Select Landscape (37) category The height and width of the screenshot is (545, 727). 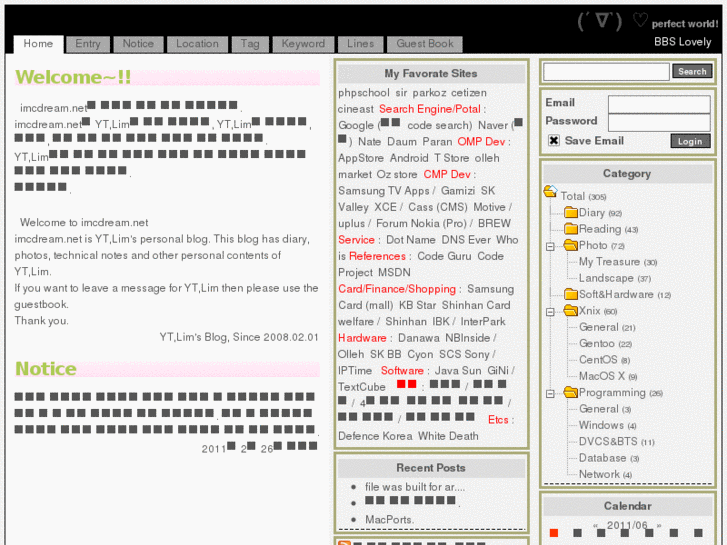coord(615,278)
